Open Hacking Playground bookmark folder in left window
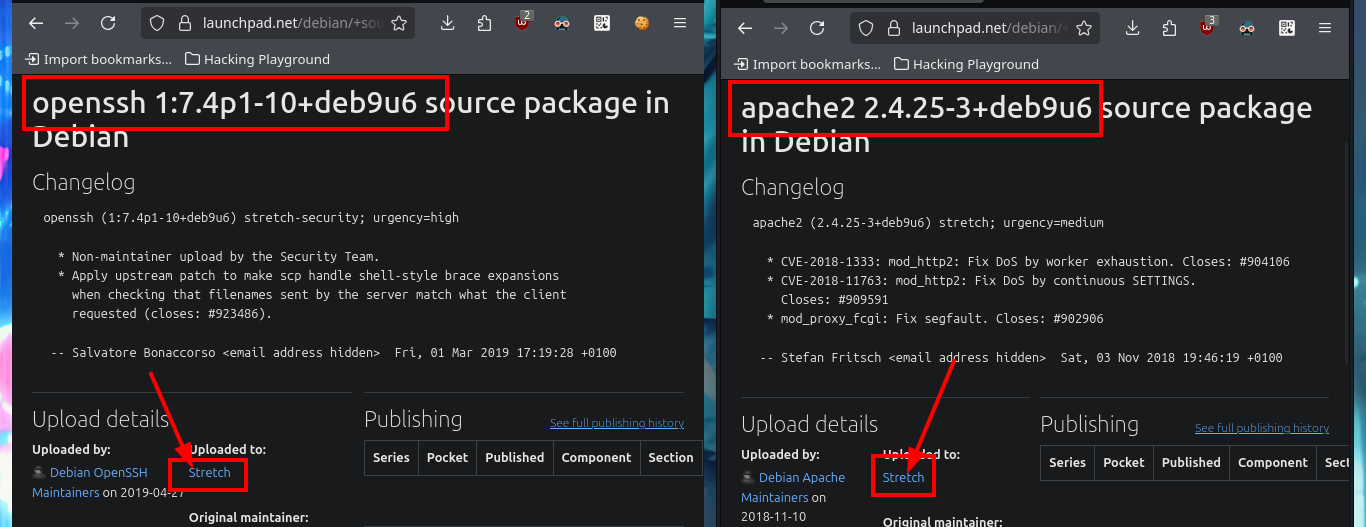 (257, 59)
